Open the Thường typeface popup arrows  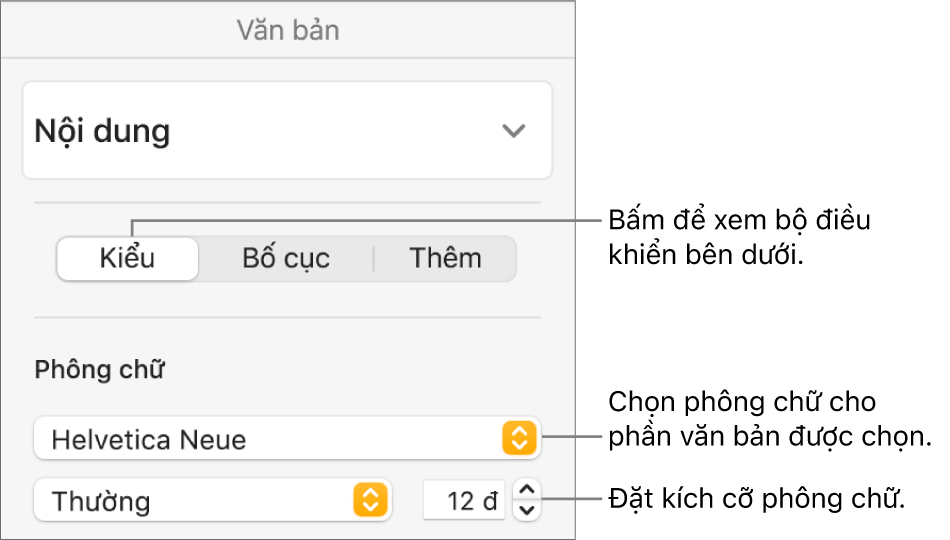pyautogui.click(x=369, y=499)
